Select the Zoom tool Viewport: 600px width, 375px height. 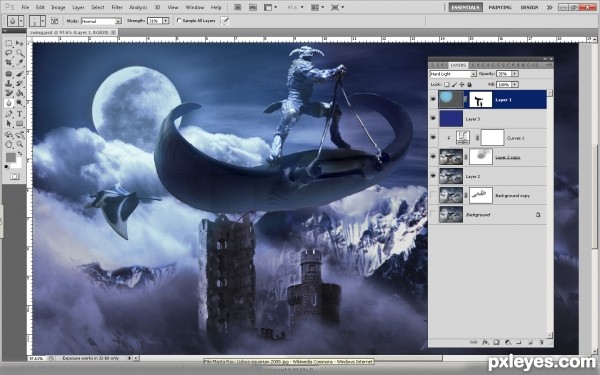[20, 144]
